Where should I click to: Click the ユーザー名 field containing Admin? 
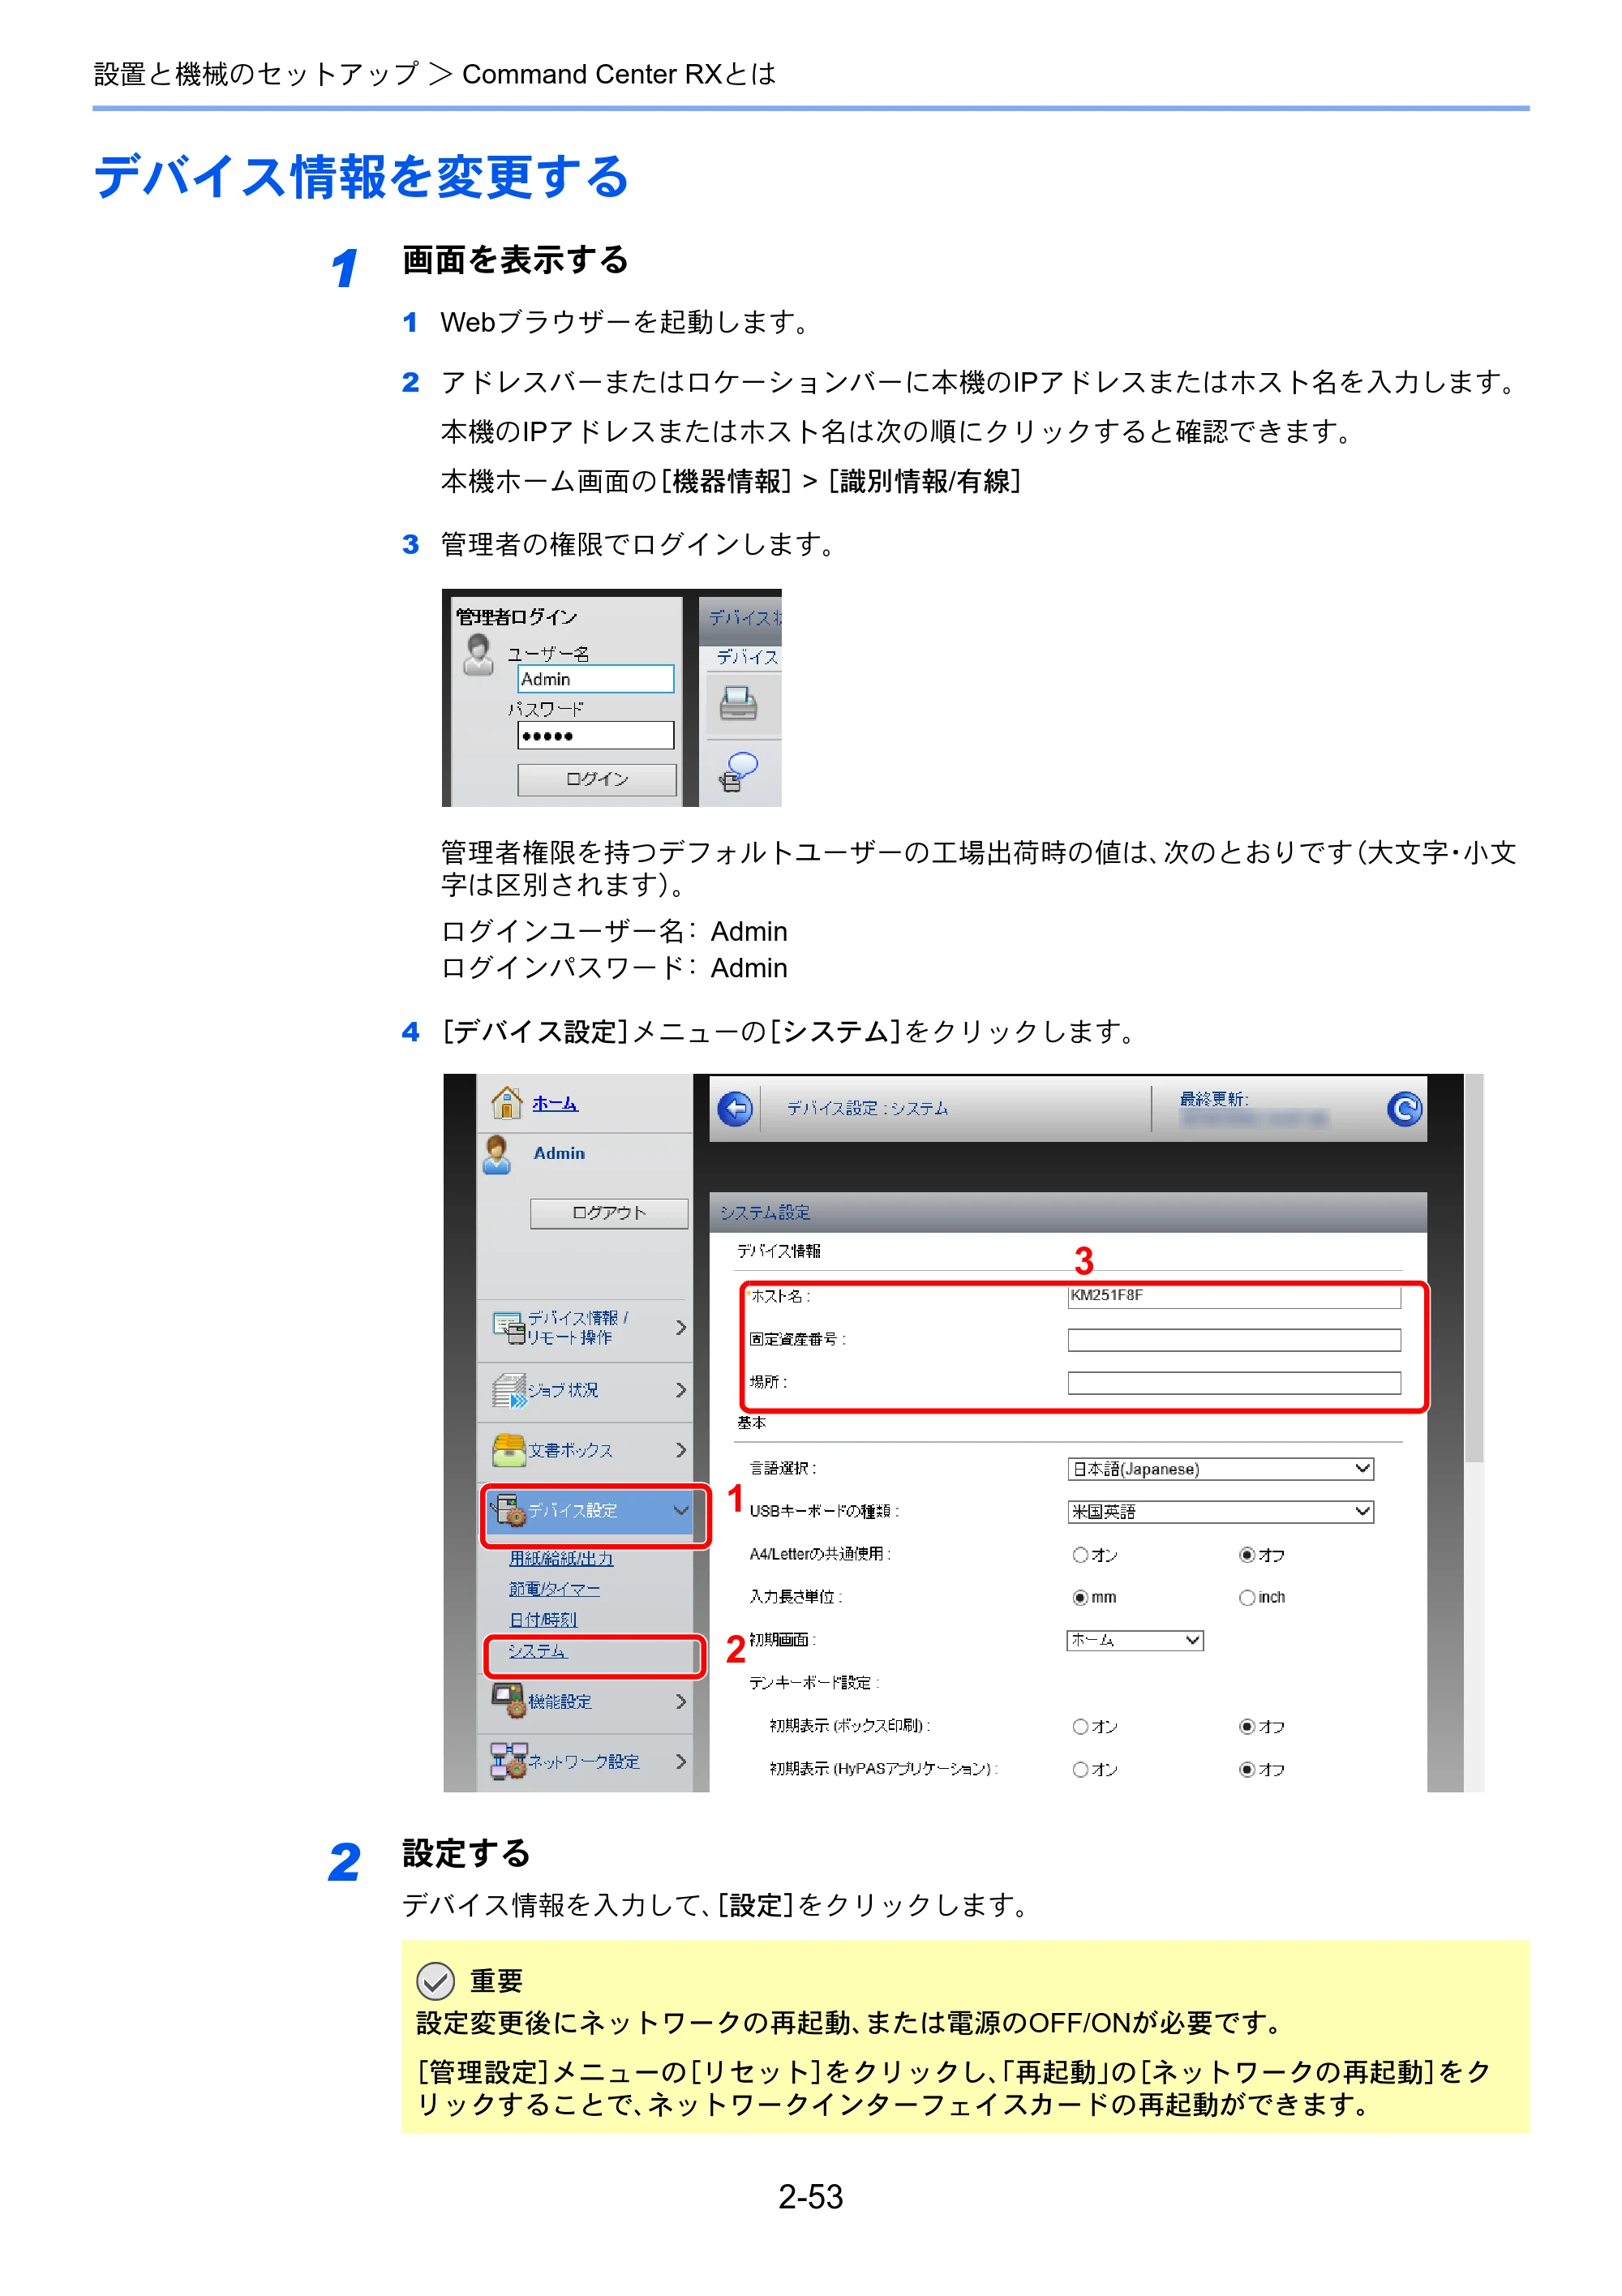[596, 679]
